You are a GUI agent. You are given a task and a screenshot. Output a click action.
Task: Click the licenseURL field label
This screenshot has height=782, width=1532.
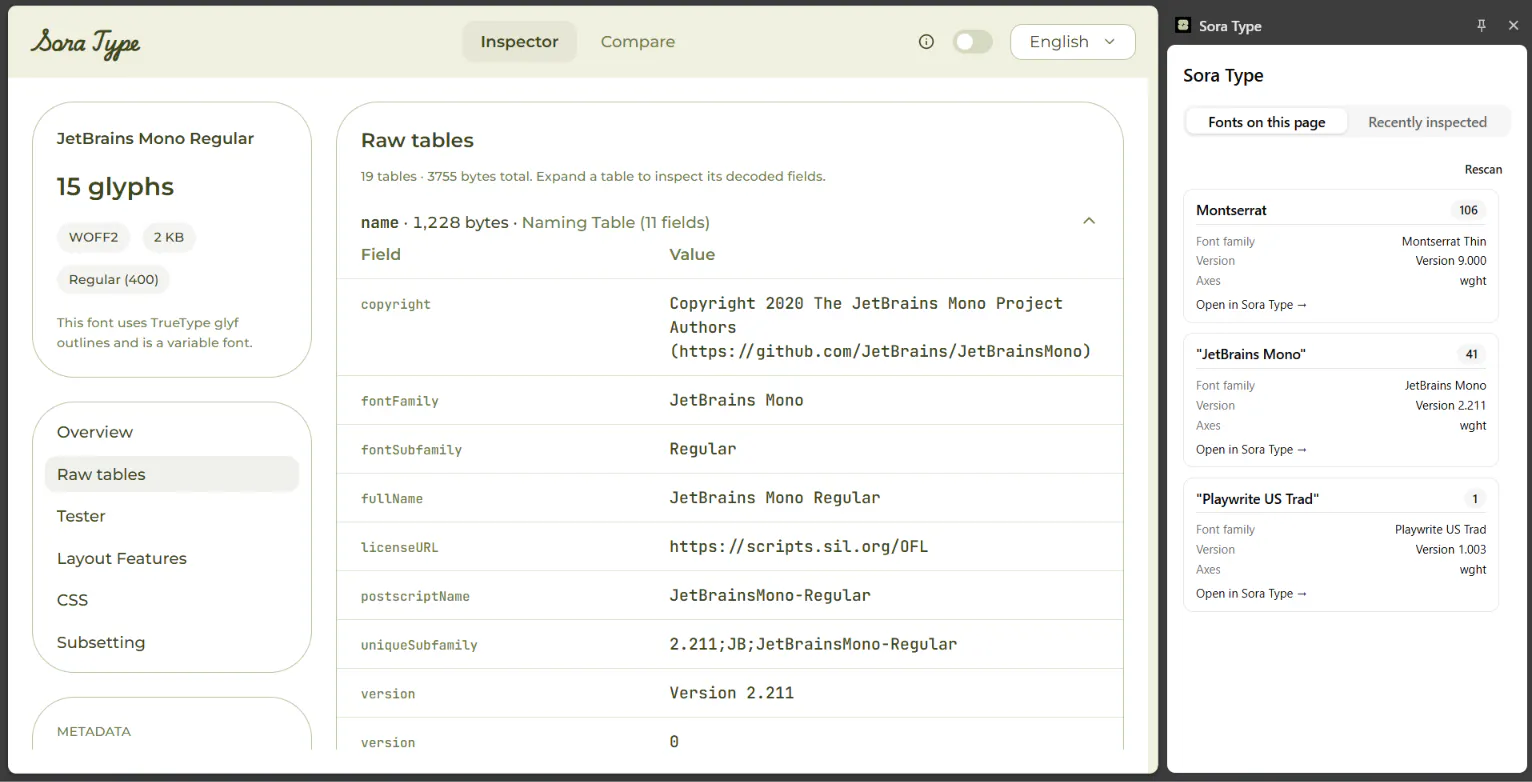(x=400, y=547)
